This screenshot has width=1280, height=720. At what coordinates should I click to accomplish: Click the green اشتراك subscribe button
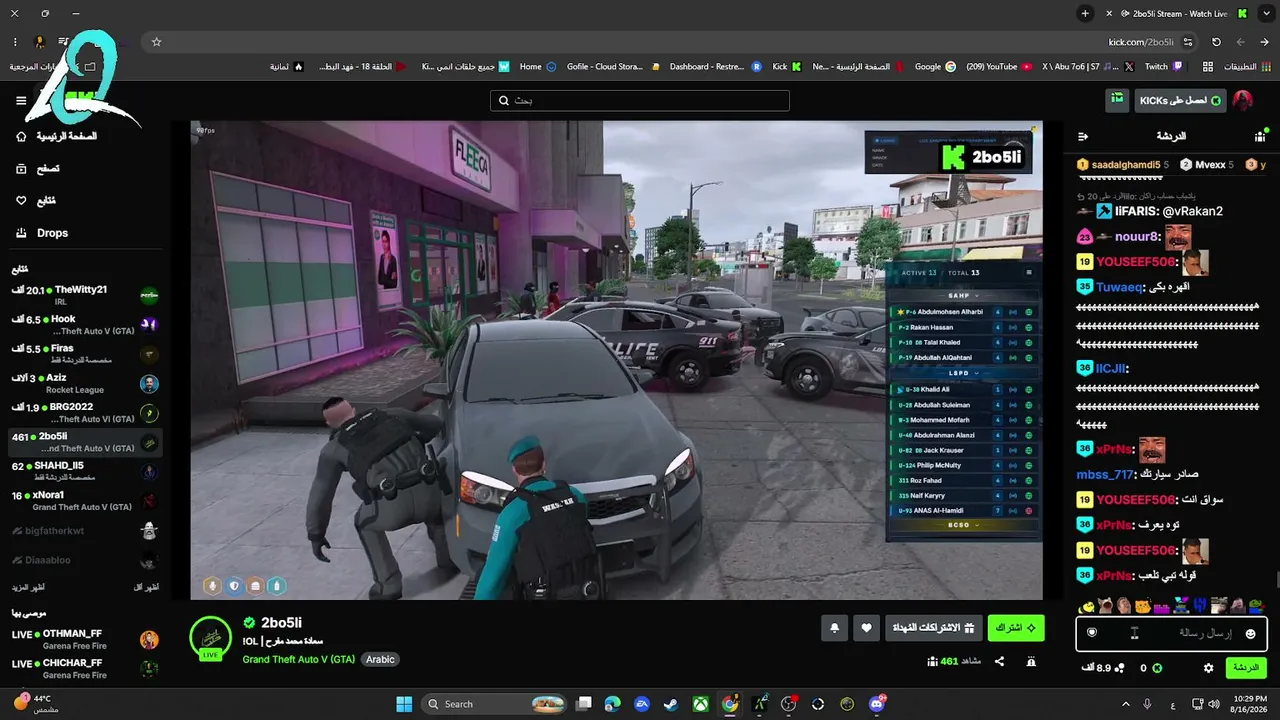1016,628
